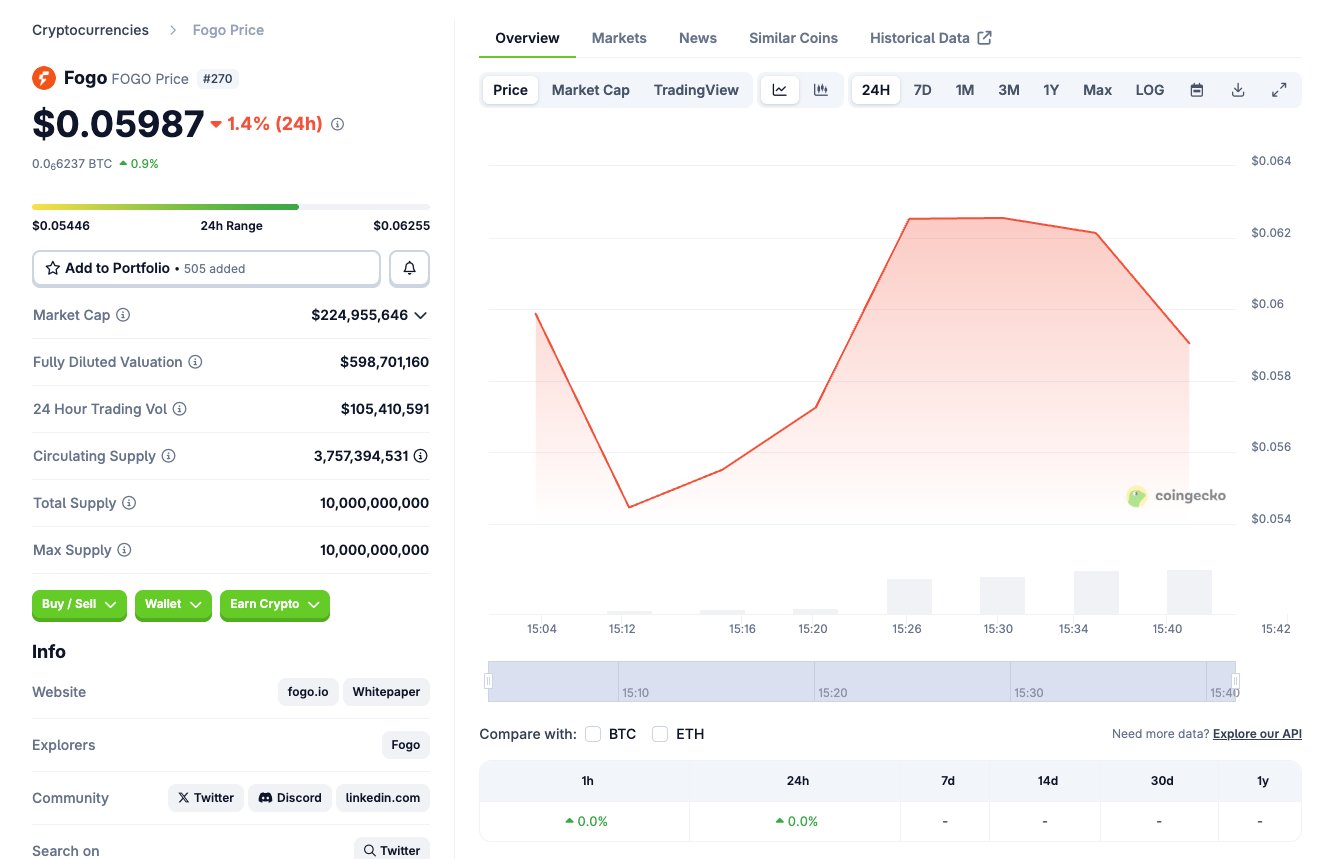Open the calendar date range picker
This screenshot has height=859, width=1329.
coord(1197,90)
